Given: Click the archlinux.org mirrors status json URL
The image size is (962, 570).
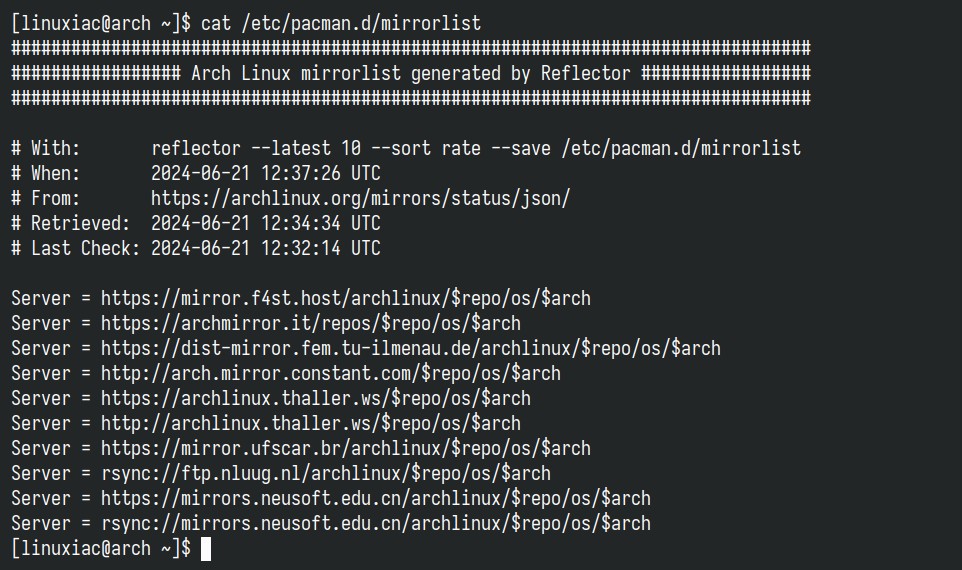Looking at the screenshot, I should point(361,199).
